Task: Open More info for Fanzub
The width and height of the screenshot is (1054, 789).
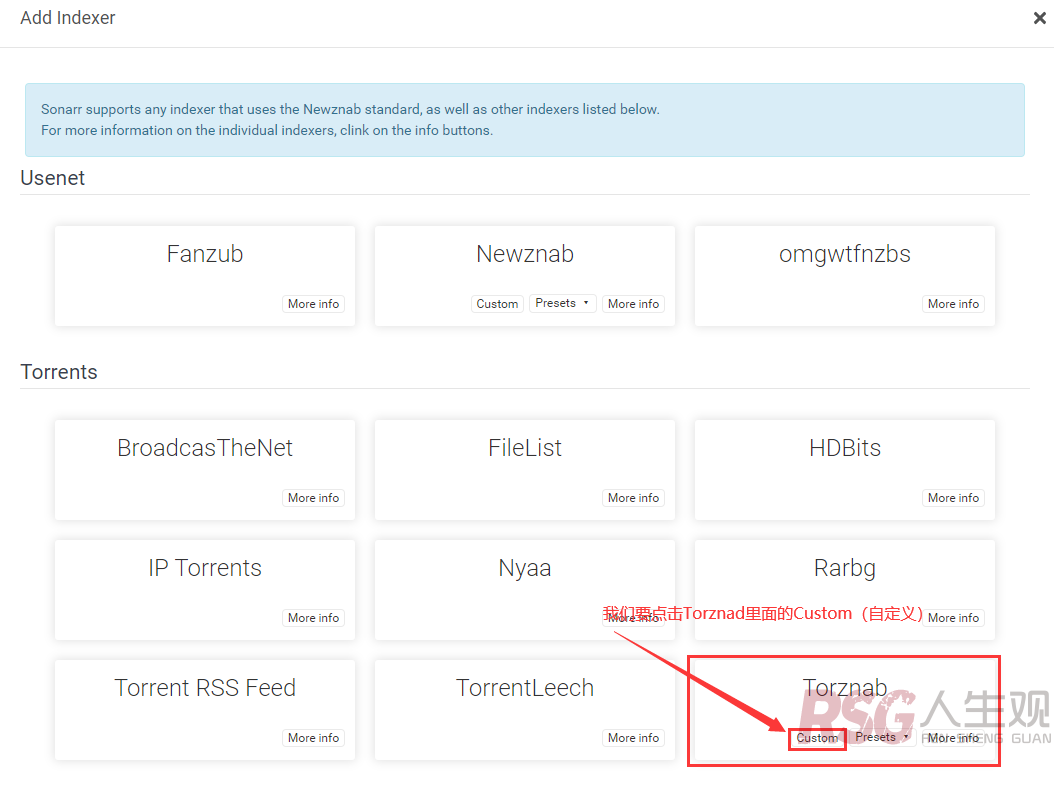Action: point(313,304)
